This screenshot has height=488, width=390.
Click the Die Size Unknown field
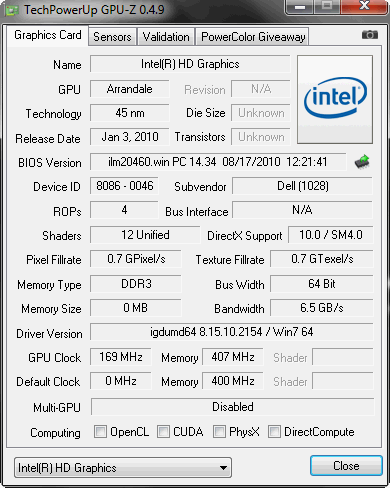coord(261,113)
